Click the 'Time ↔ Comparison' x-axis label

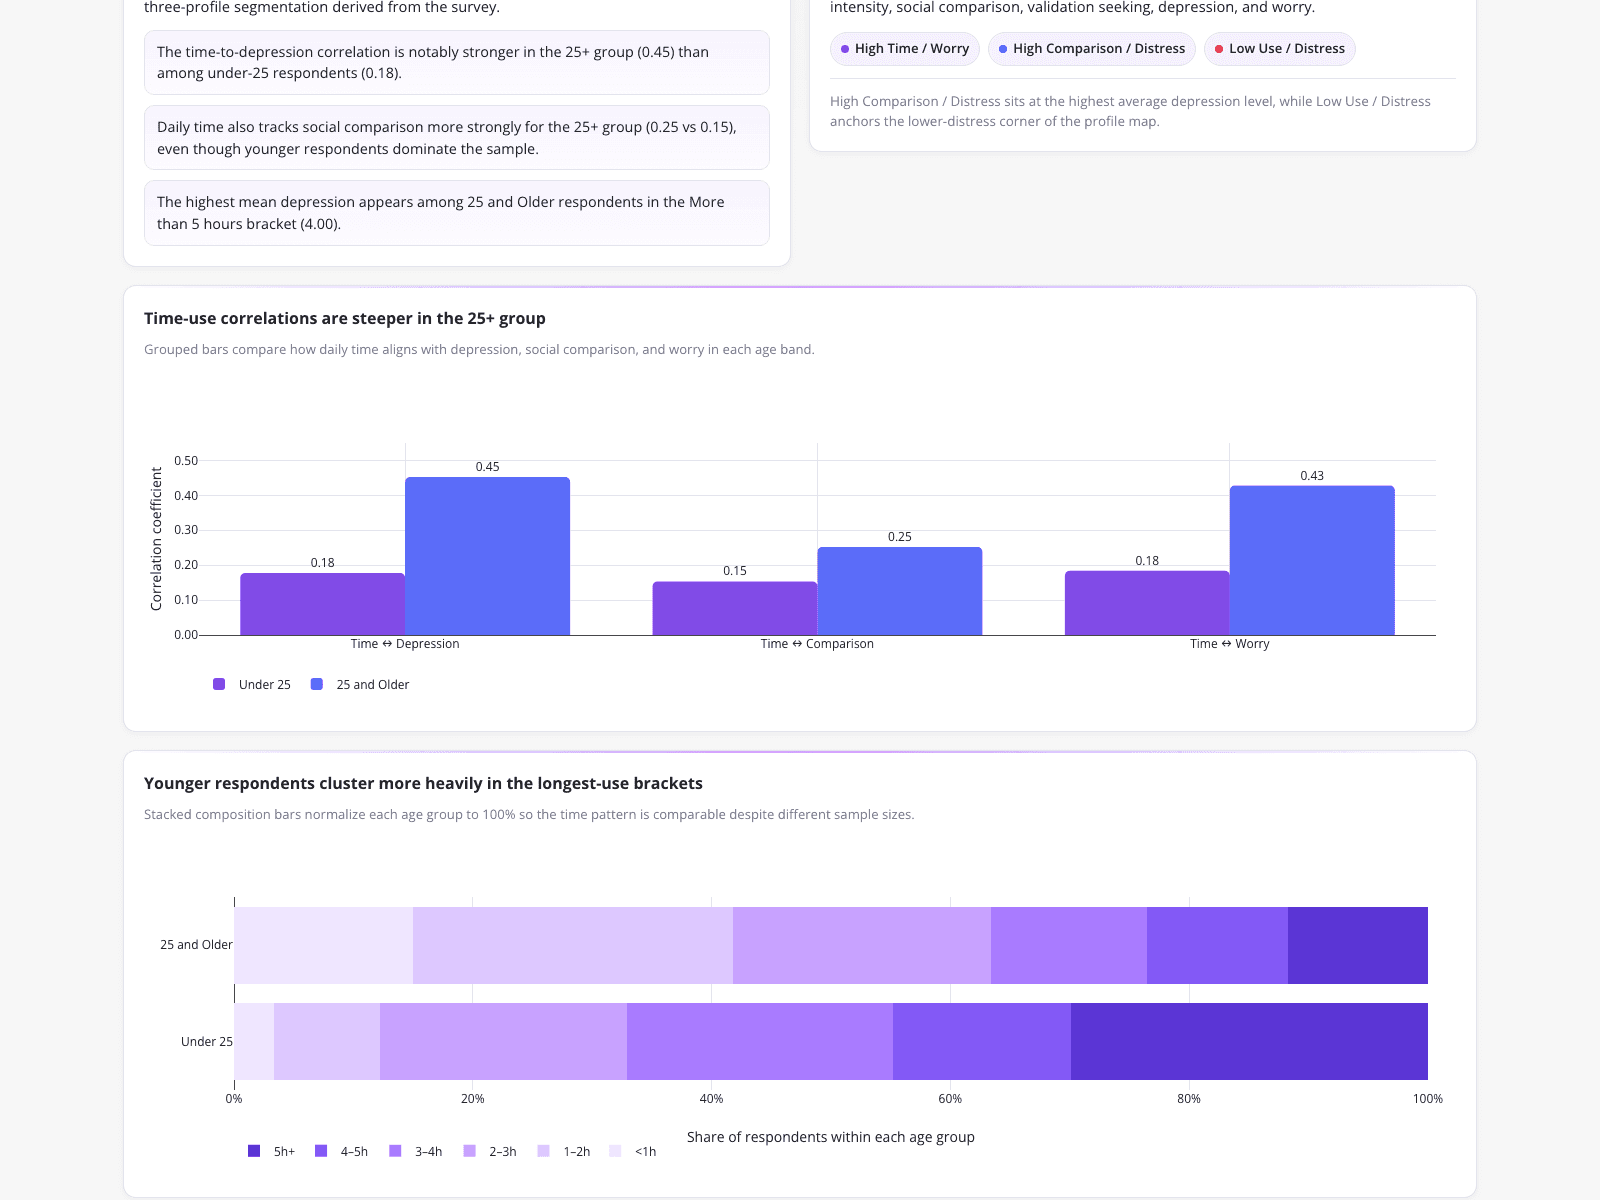tap(817, 644)
